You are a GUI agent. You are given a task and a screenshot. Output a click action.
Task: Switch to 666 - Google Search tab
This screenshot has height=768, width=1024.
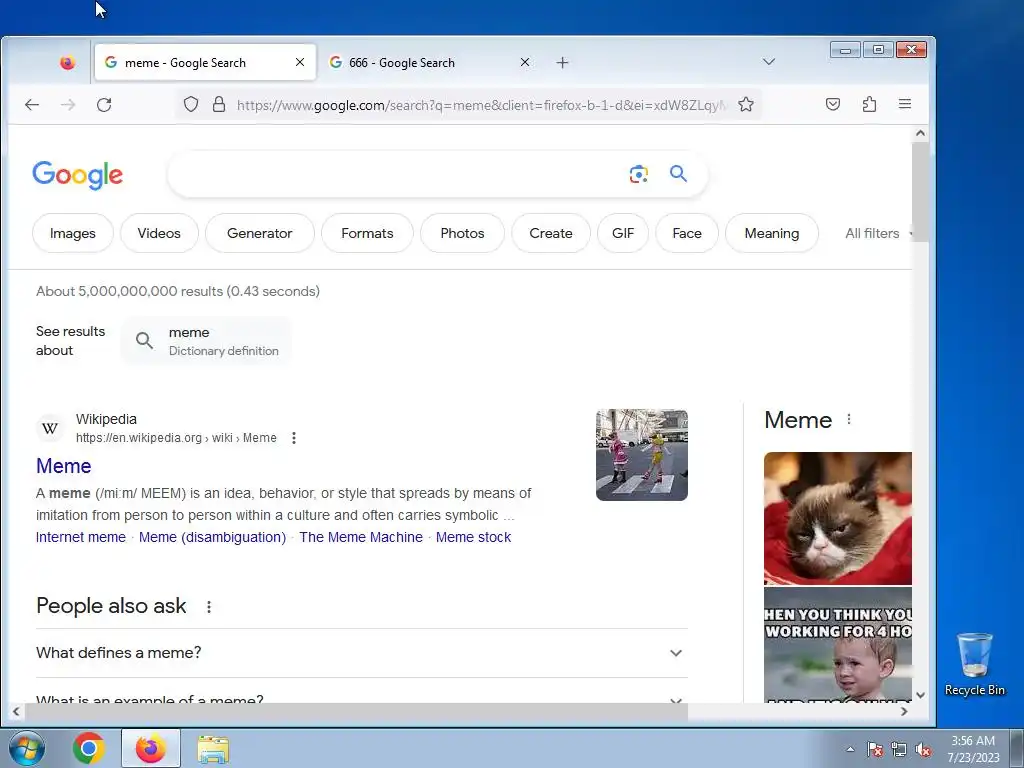[x=430, y=63]
